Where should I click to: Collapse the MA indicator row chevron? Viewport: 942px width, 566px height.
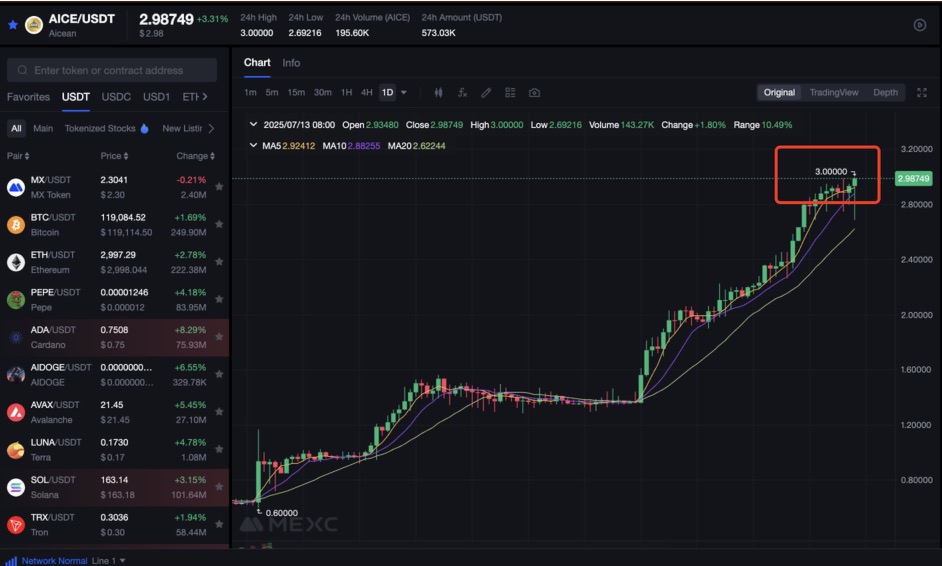click(x=253, y=145)
